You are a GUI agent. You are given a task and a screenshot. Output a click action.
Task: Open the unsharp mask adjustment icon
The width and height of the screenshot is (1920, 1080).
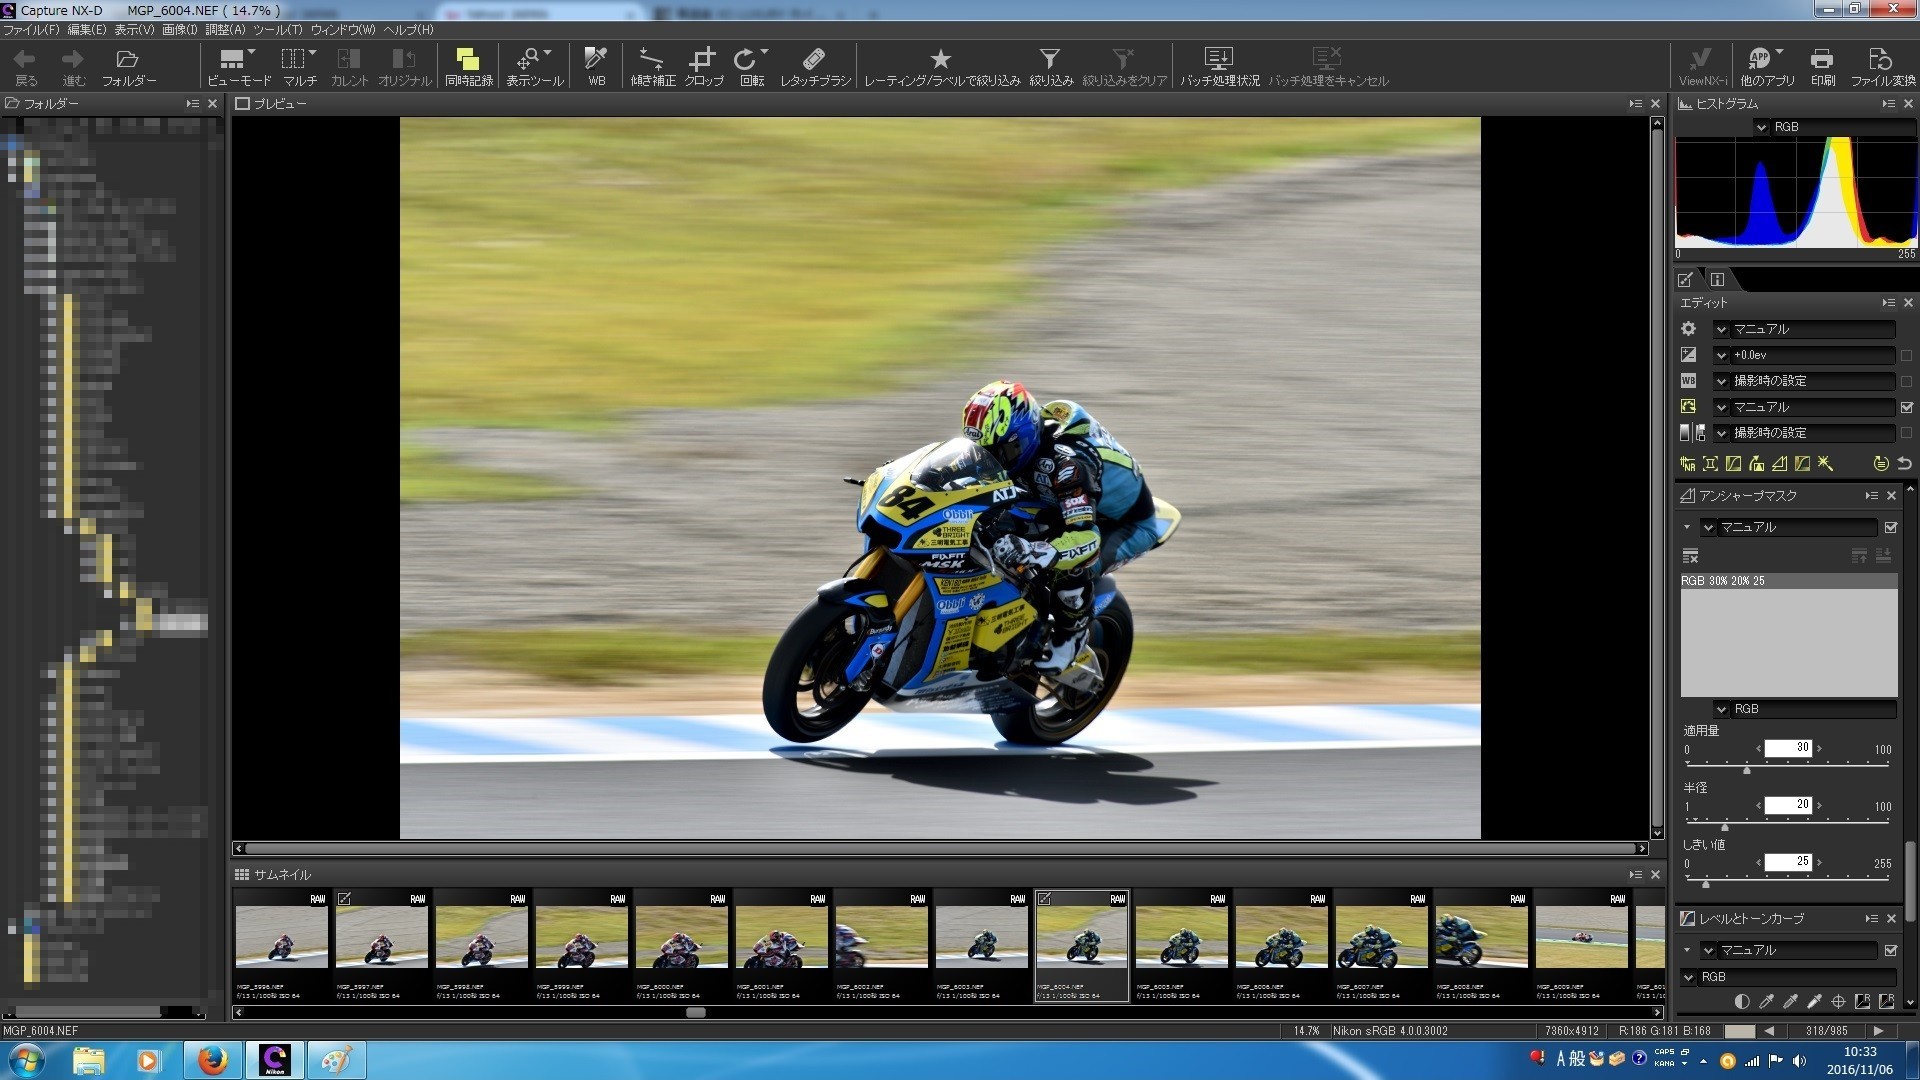[1780, 464]
